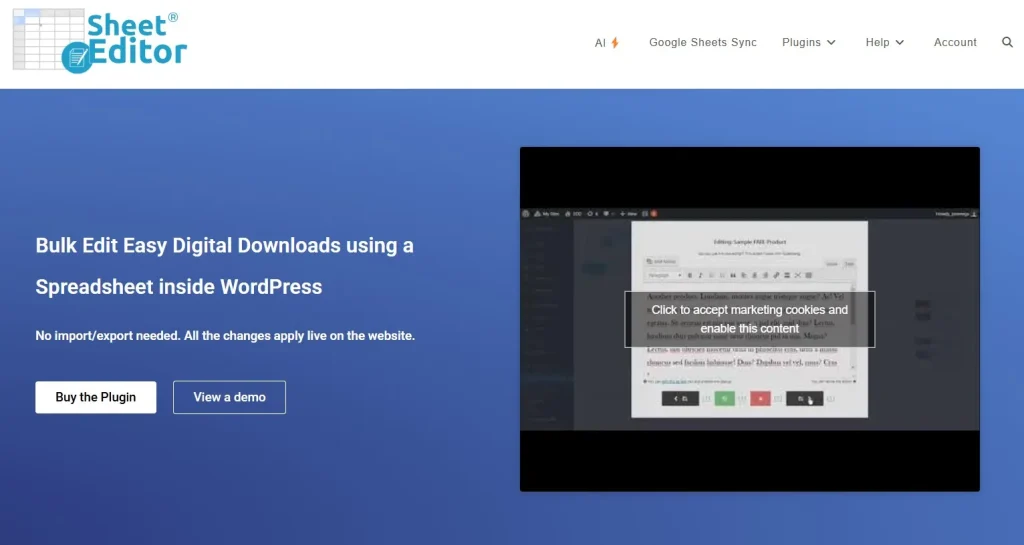Click the green button in video preview
Image resolution: width=1024 pixels, height=545 pixels.
pyautogui.click(x=724, y=399)
